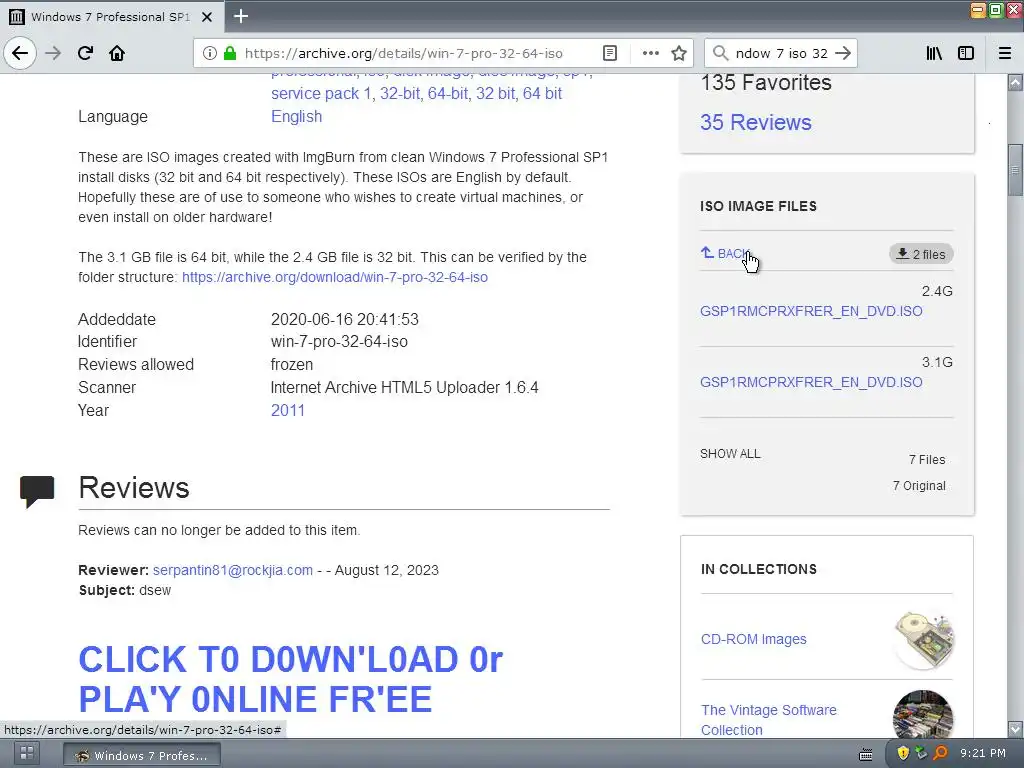Bookmark this page with the star icon

click(x=679, y=53)
